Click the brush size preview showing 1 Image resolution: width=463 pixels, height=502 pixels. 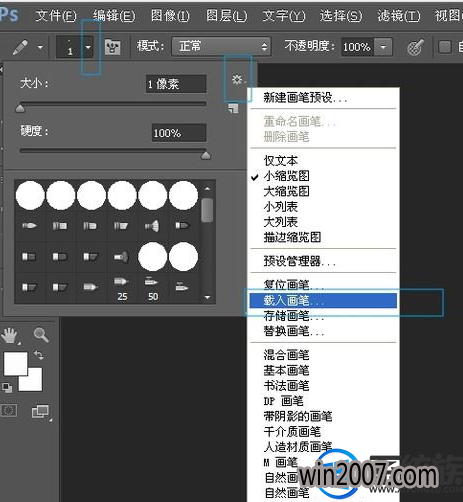[x=70, y=47]
